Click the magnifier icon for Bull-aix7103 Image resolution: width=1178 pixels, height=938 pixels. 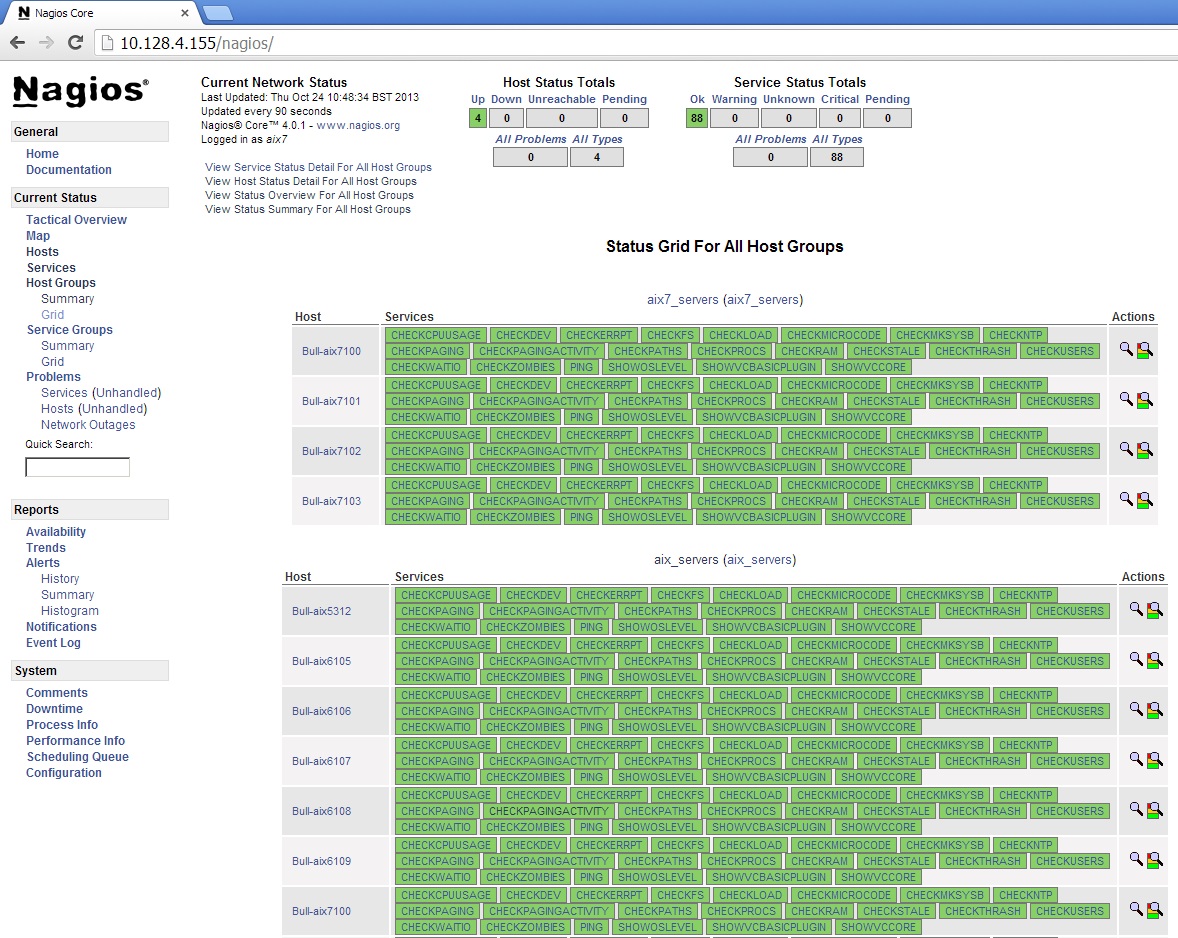(1126, 499)
